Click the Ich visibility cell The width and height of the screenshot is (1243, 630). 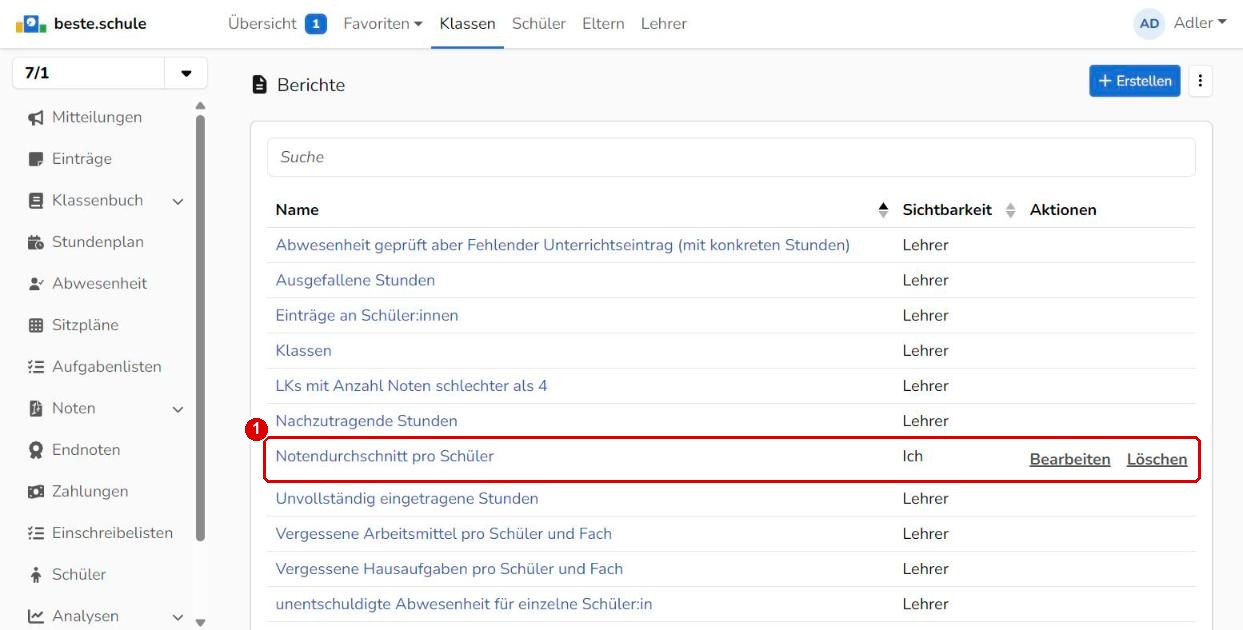tap(913, 456)
